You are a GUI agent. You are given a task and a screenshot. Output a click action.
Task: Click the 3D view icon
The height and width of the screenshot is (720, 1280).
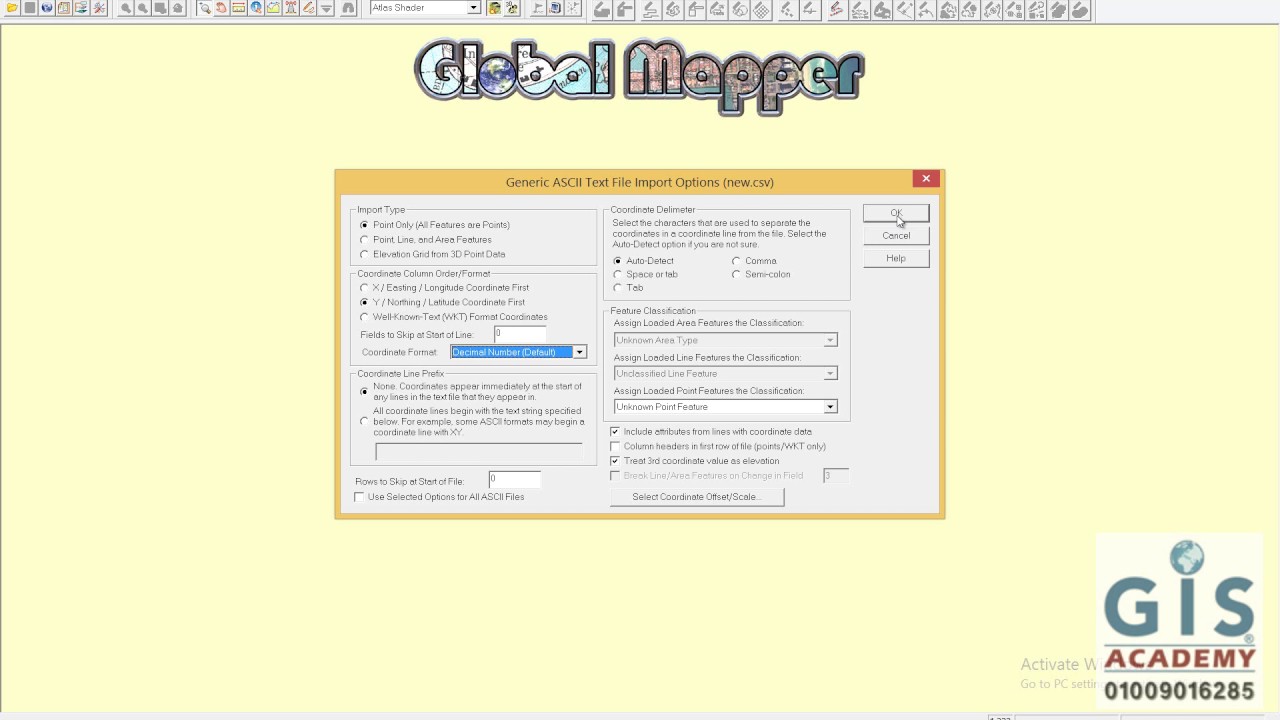[x=512, y=8]
